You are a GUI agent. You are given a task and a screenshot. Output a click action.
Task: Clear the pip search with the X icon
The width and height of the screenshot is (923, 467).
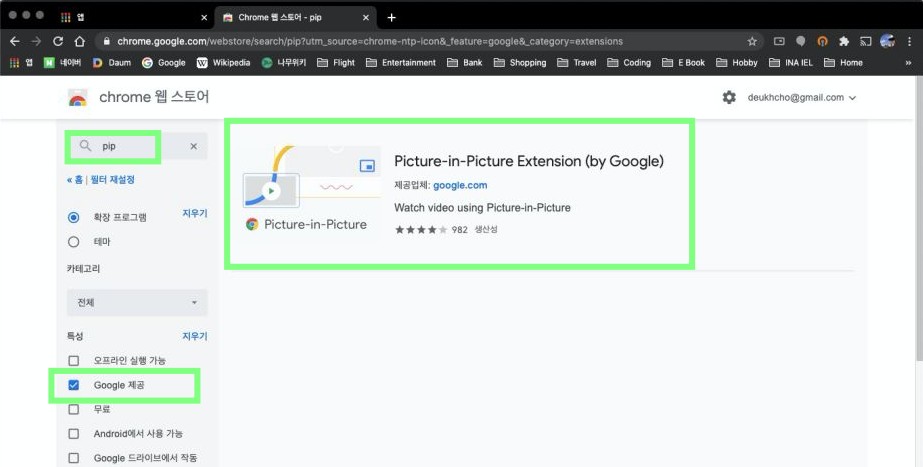click(x=193, y=146)
